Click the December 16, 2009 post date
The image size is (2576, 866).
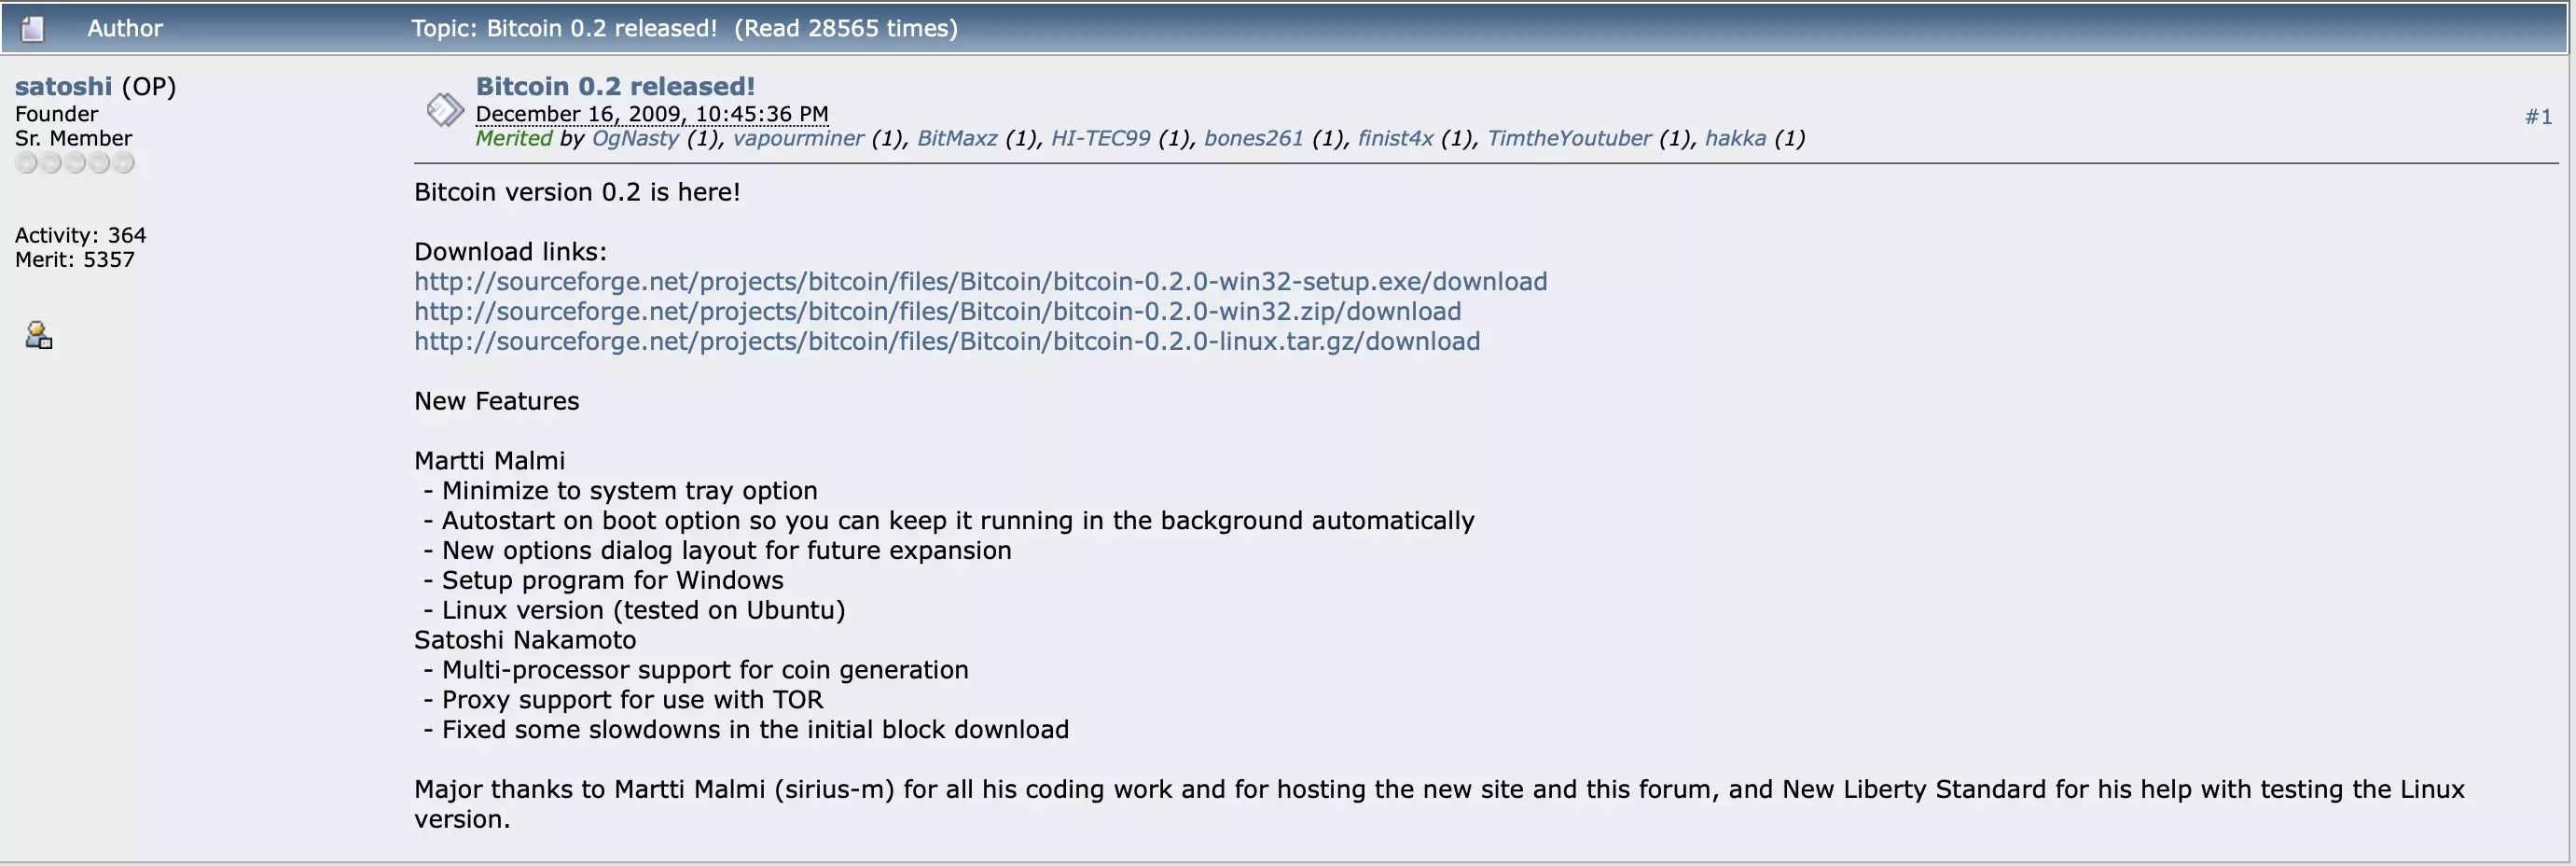pyautogui.click(x=652, y=114)
